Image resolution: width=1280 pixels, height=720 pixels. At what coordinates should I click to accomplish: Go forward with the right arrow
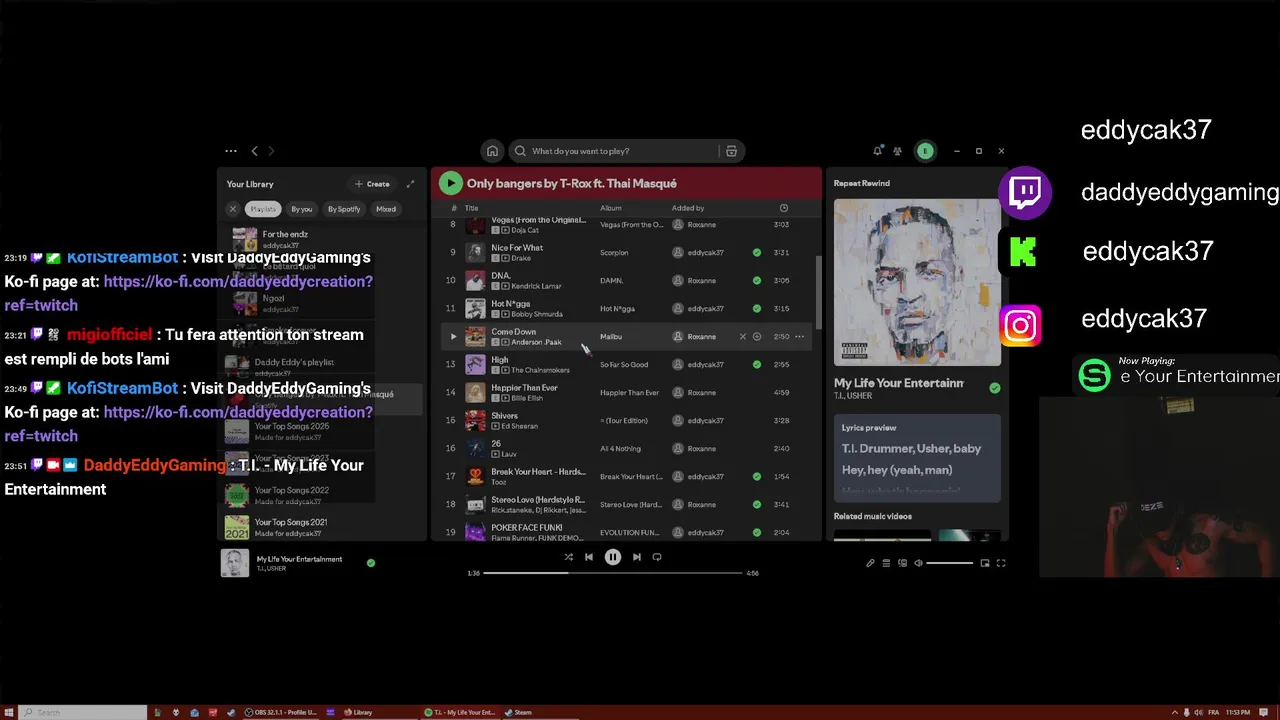271,151
